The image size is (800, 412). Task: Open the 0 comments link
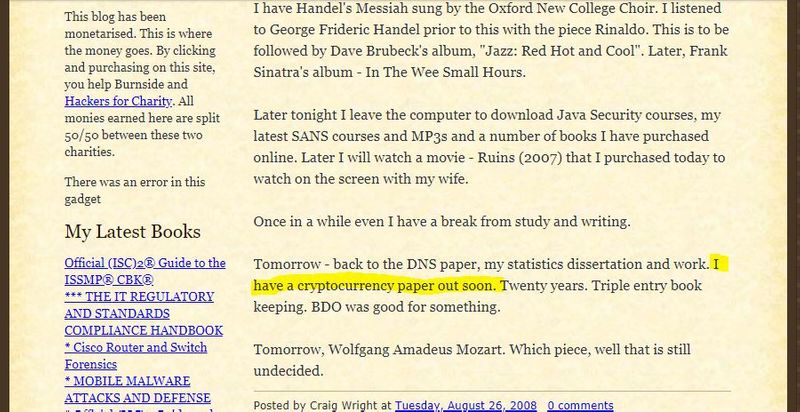coord(579,405)
